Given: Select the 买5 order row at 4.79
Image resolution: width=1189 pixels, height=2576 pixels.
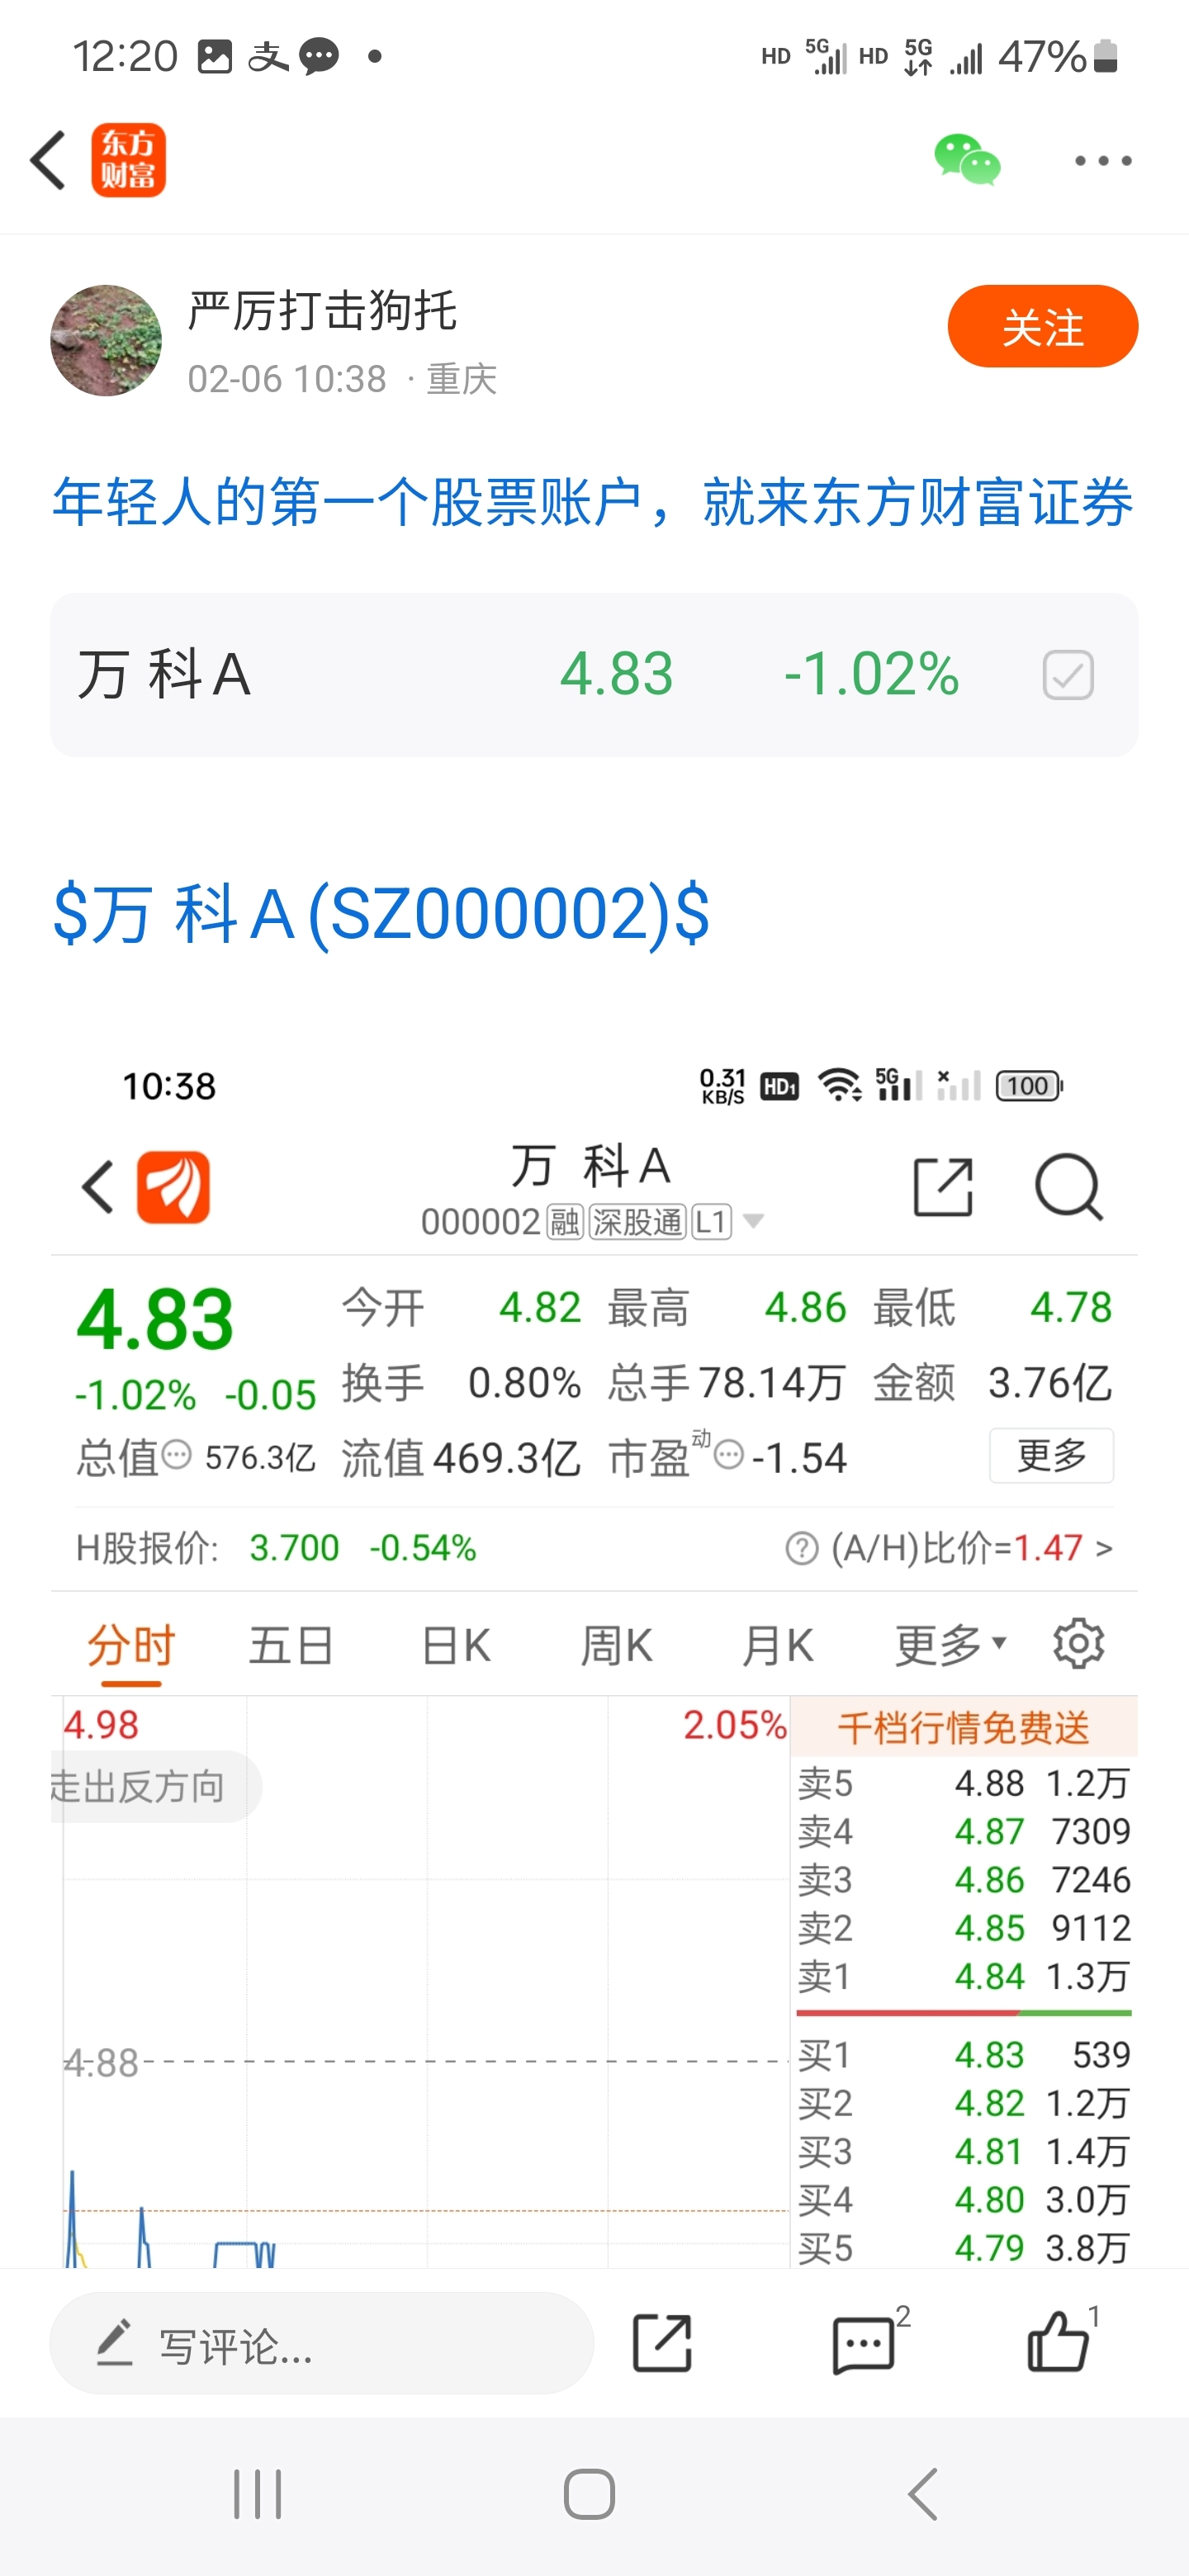Looking at the screenshot, I should (963, 2248).
